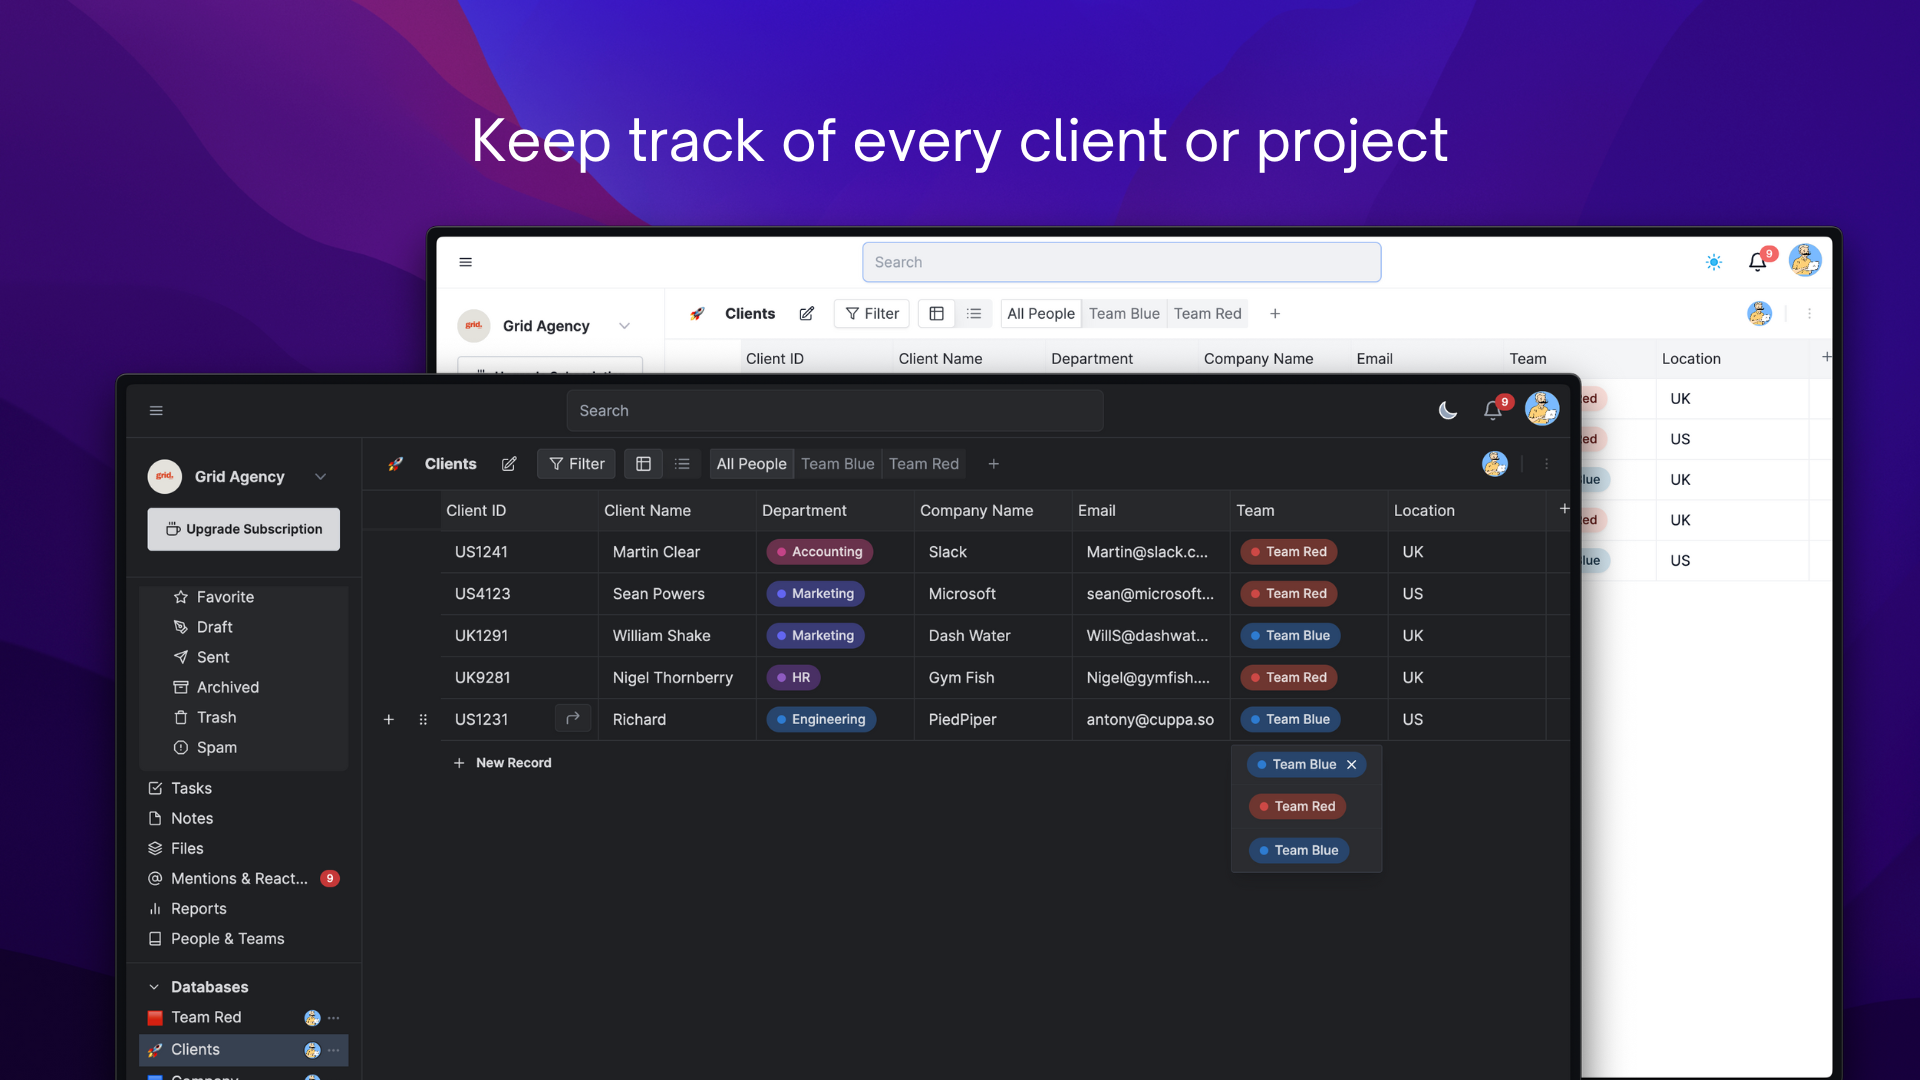1920x1080 pixels.
Task: Switch to Team Red tab
Action: click(x=923, y=464)
